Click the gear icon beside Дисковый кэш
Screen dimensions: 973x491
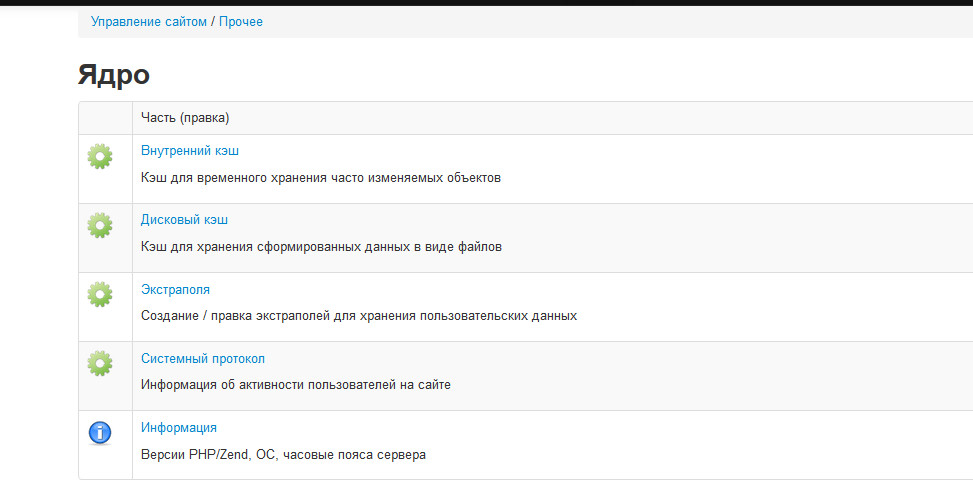(x=100, y=225)
